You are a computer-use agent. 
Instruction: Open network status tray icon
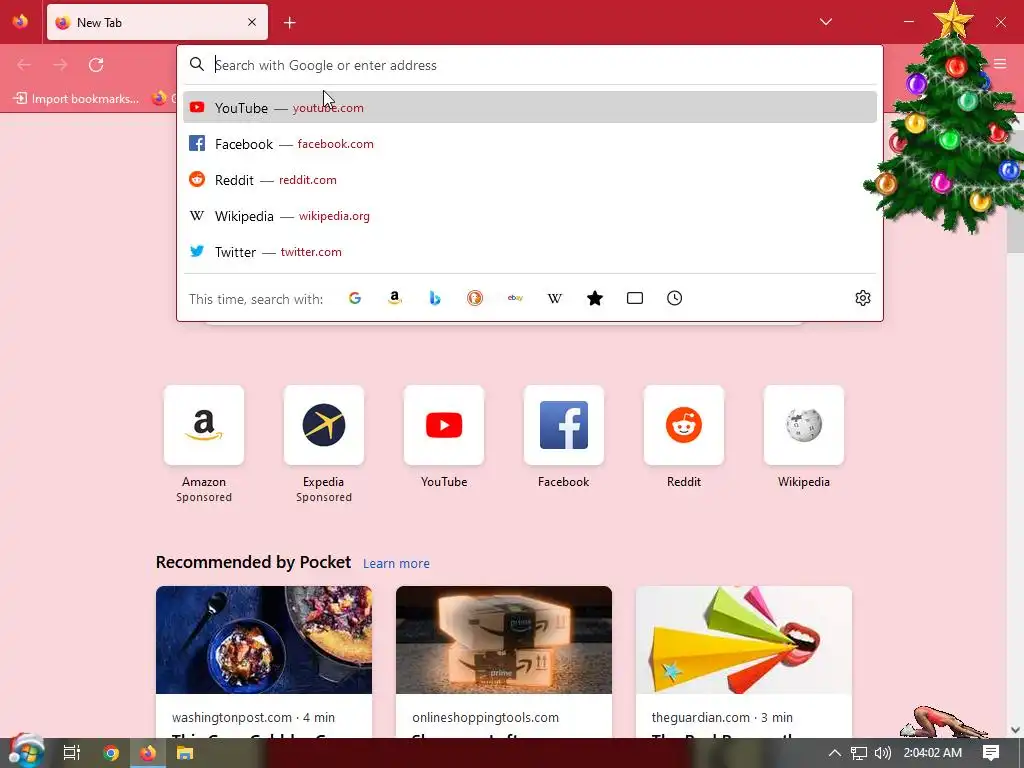coord(859,753)
